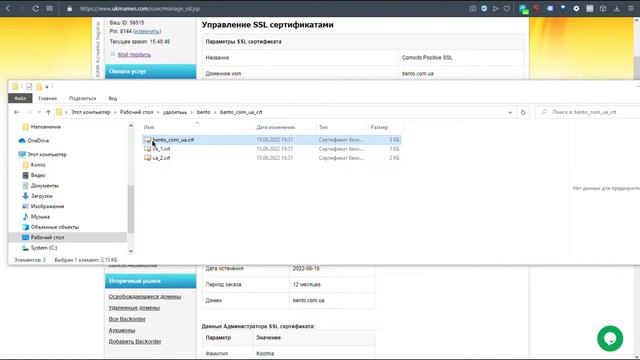
Task: Open the Explorer recent locations dropdown arrow
Action: [x=39, y=112]
